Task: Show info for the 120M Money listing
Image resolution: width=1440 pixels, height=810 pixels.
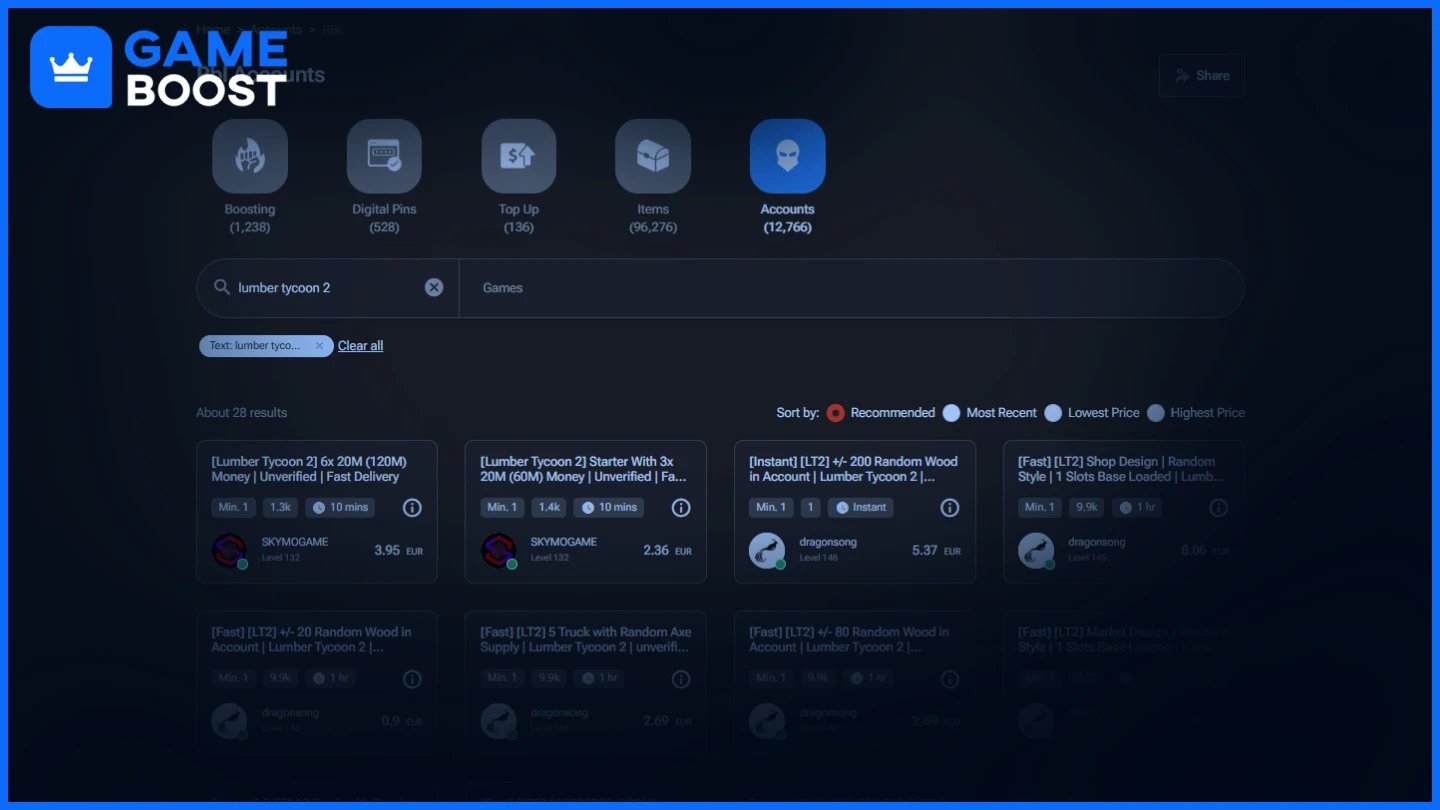Action: (412, 508)
